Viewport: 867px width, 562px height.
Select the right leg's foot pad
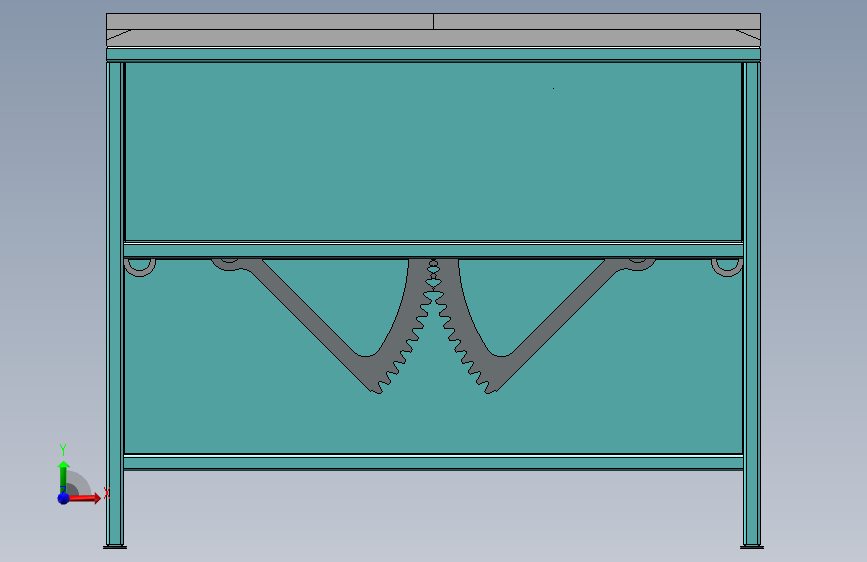[x=752, y=547]
